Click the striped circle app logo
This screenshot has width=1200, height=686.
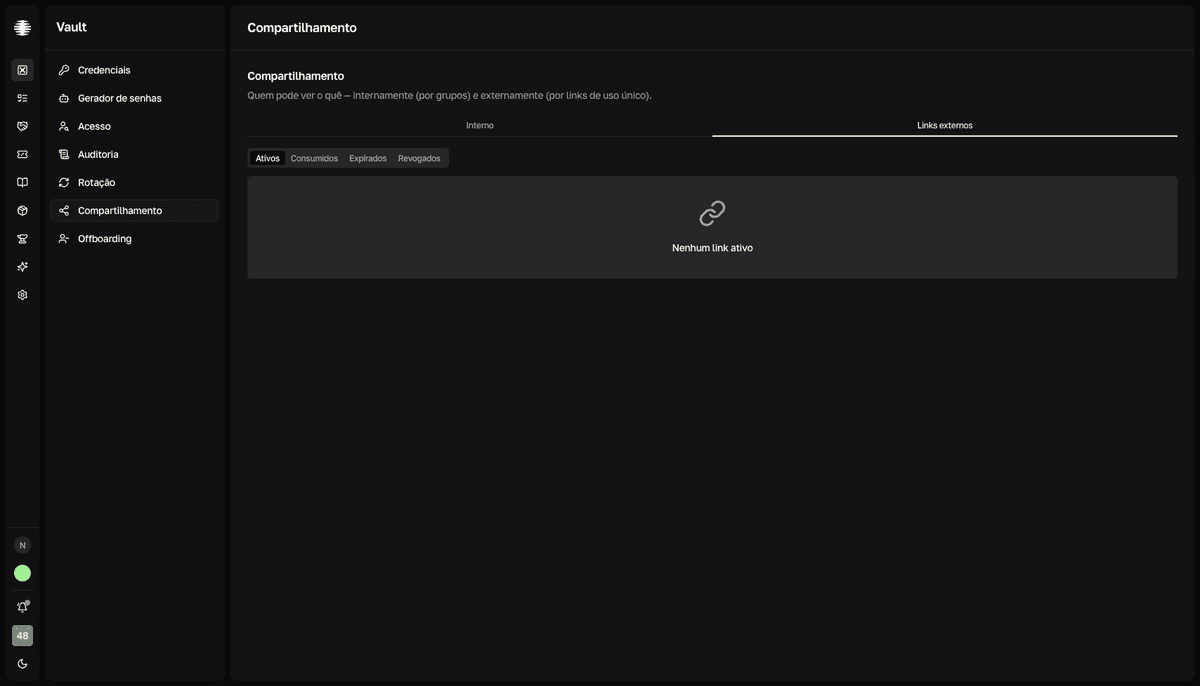(22, 28)
